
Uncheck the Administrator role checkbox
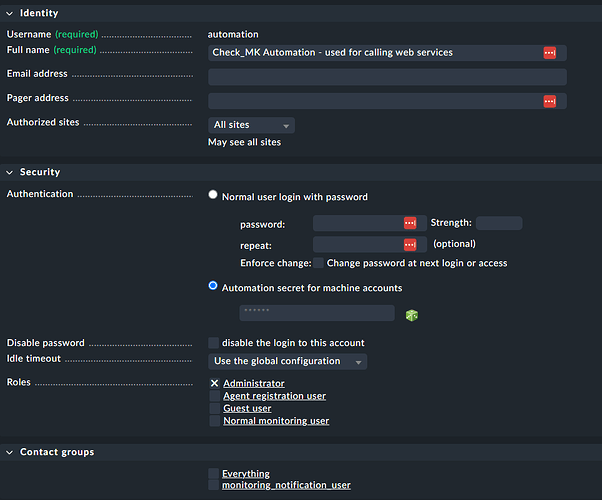click(x=214, y=383)
